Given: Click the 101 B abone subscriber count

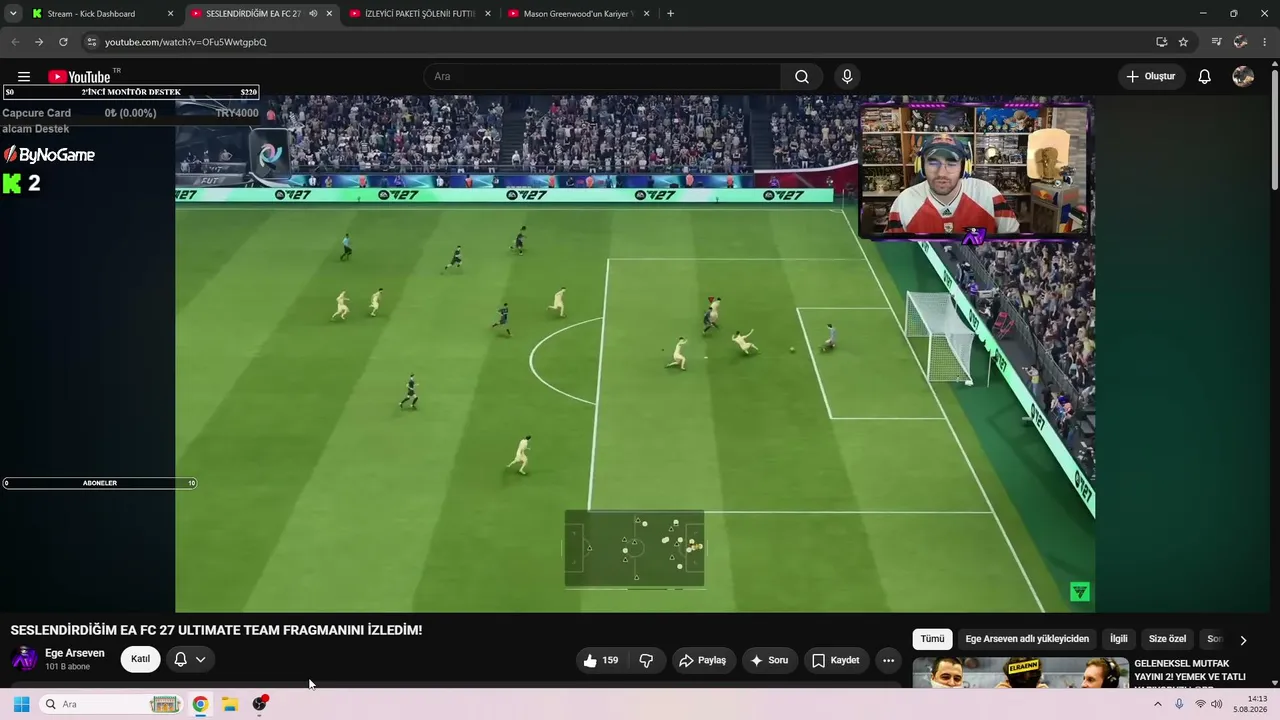Looking at the screenshot, I should pyautogui.click(x=67, y=666).
